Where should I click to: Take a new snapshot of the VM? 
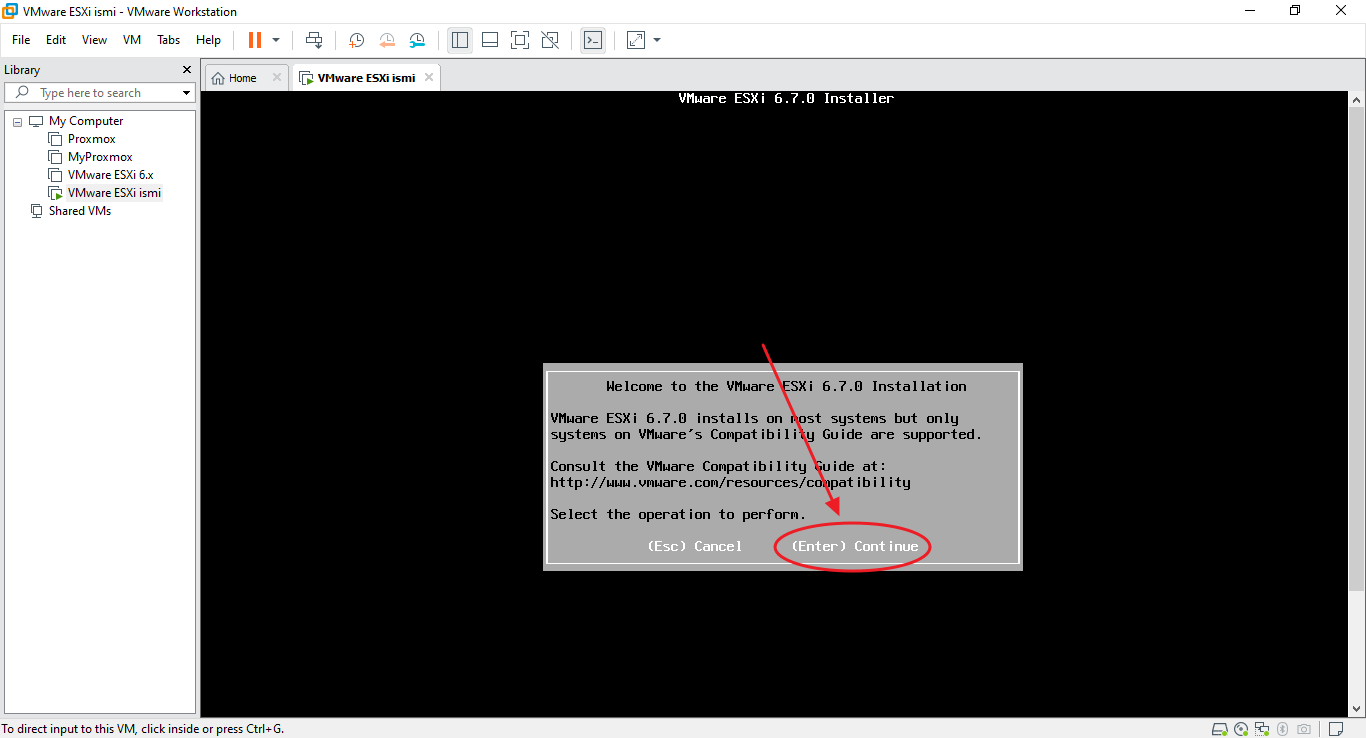(356, 40)
